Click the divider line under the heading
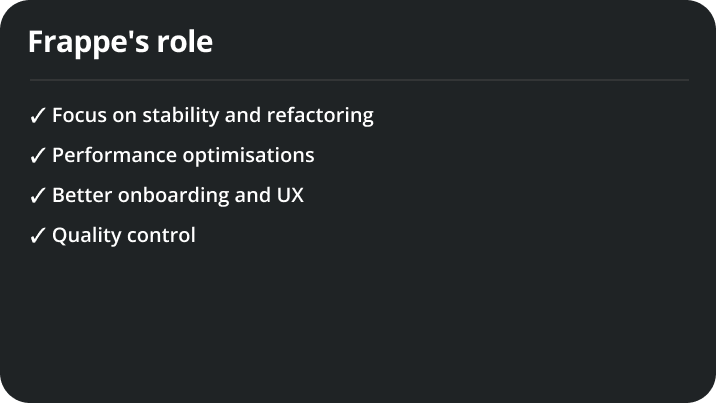Viewport: 716px width, 403px height. [359, 79]
